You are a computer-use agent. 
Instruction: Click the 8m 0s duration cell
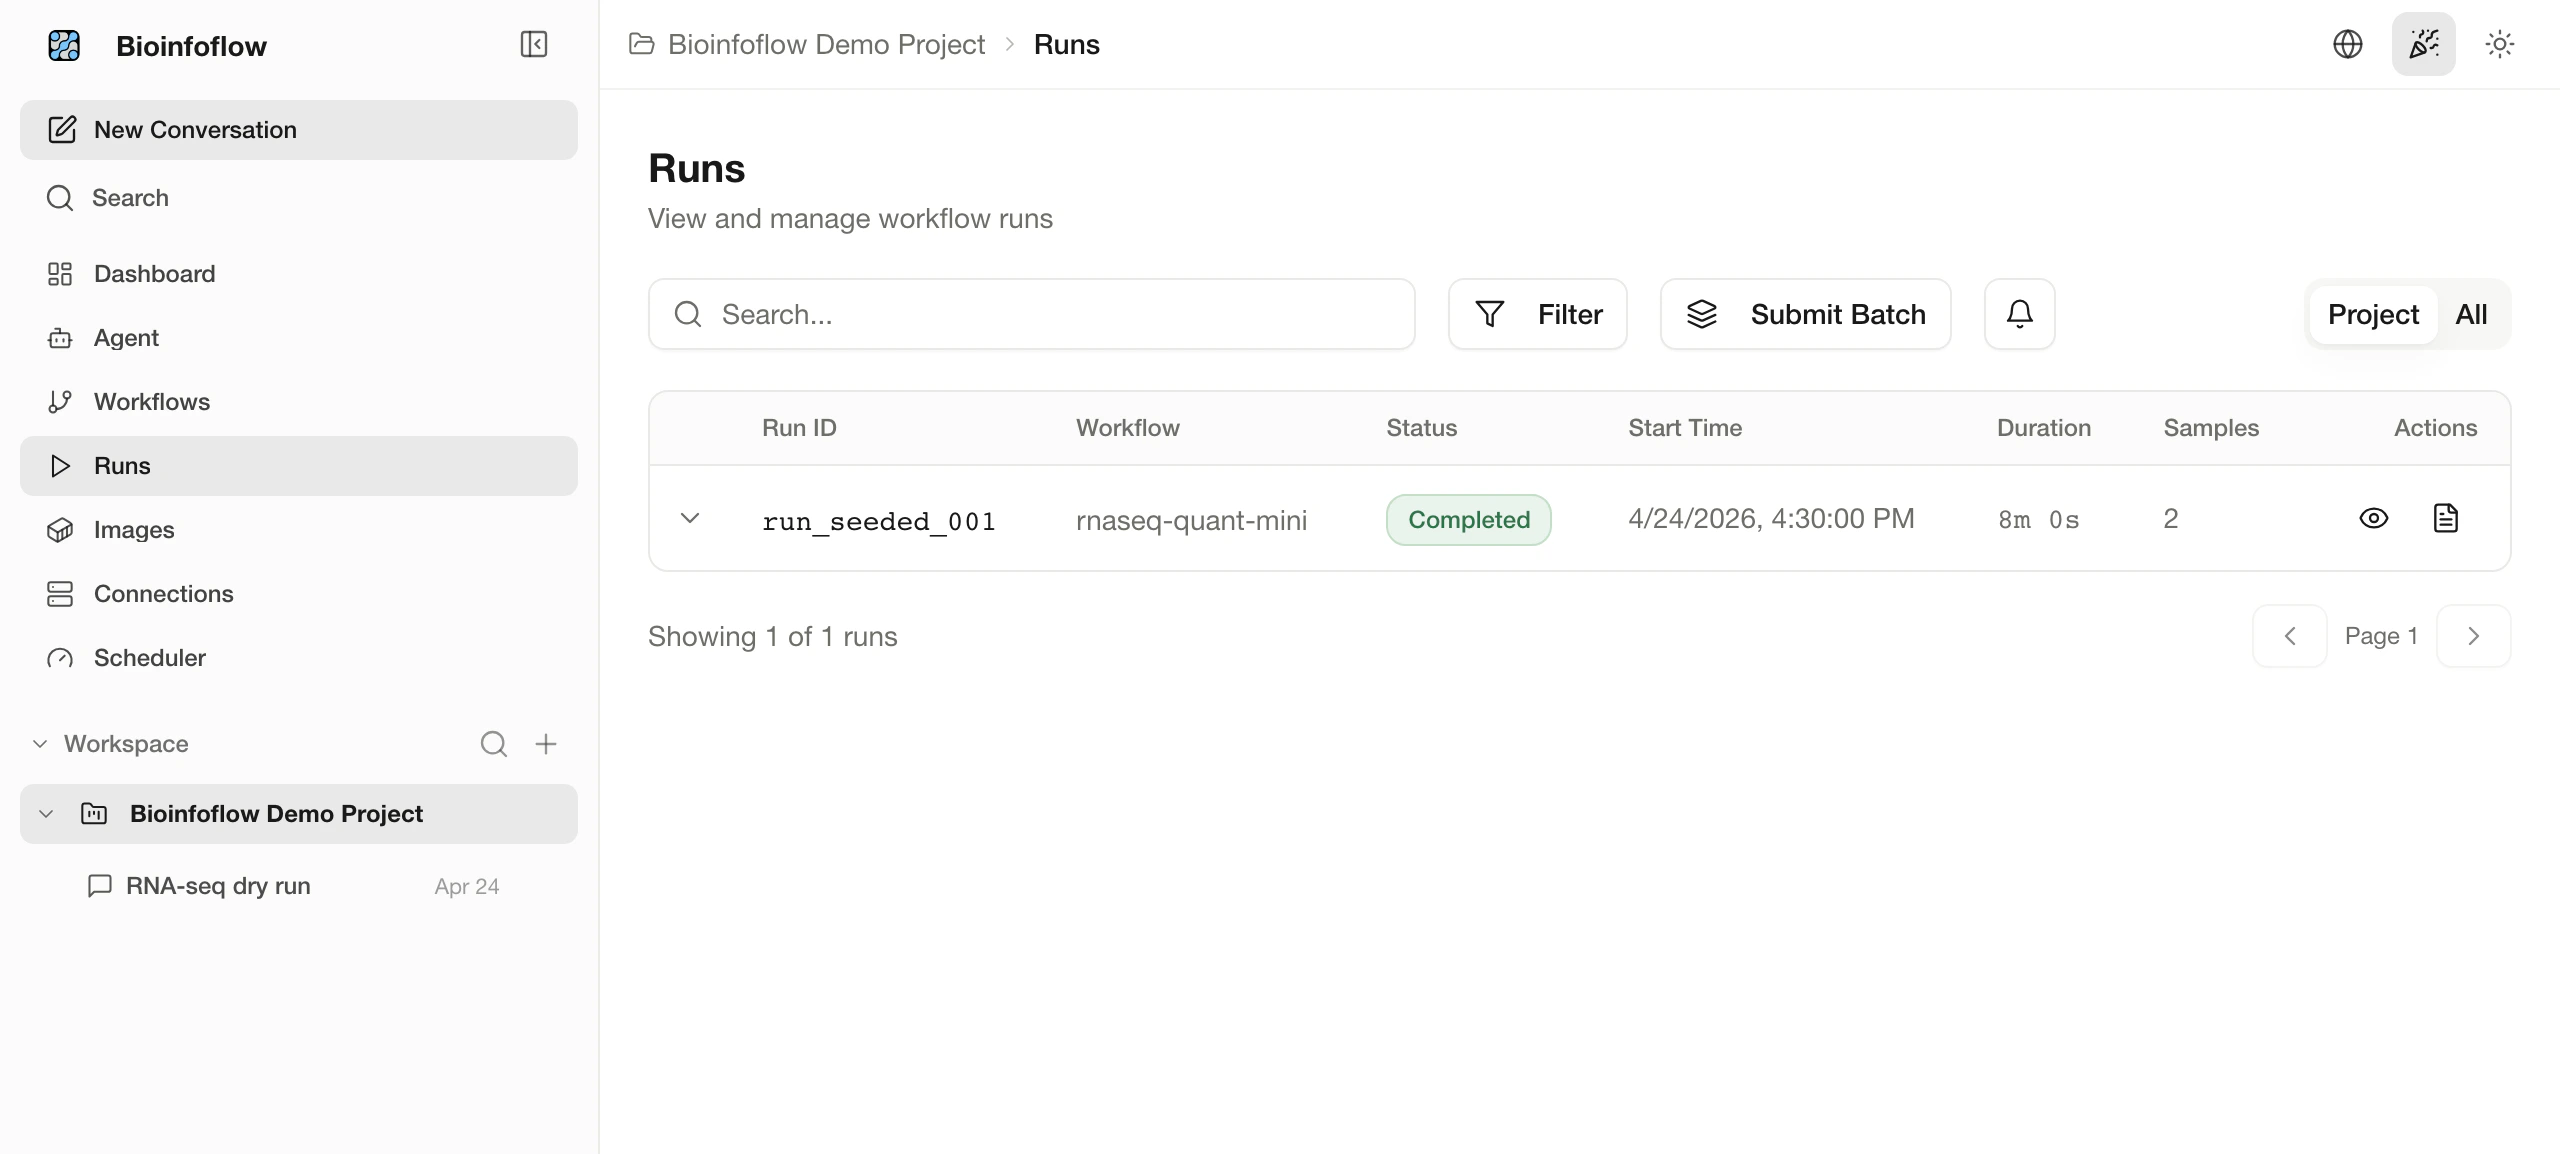[2039, 520]
